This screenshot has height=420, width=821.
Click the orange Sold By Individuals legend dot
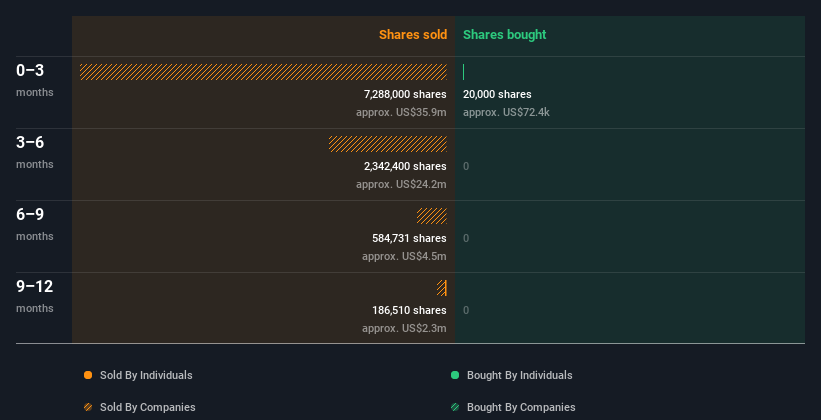(x=88, y=375)
